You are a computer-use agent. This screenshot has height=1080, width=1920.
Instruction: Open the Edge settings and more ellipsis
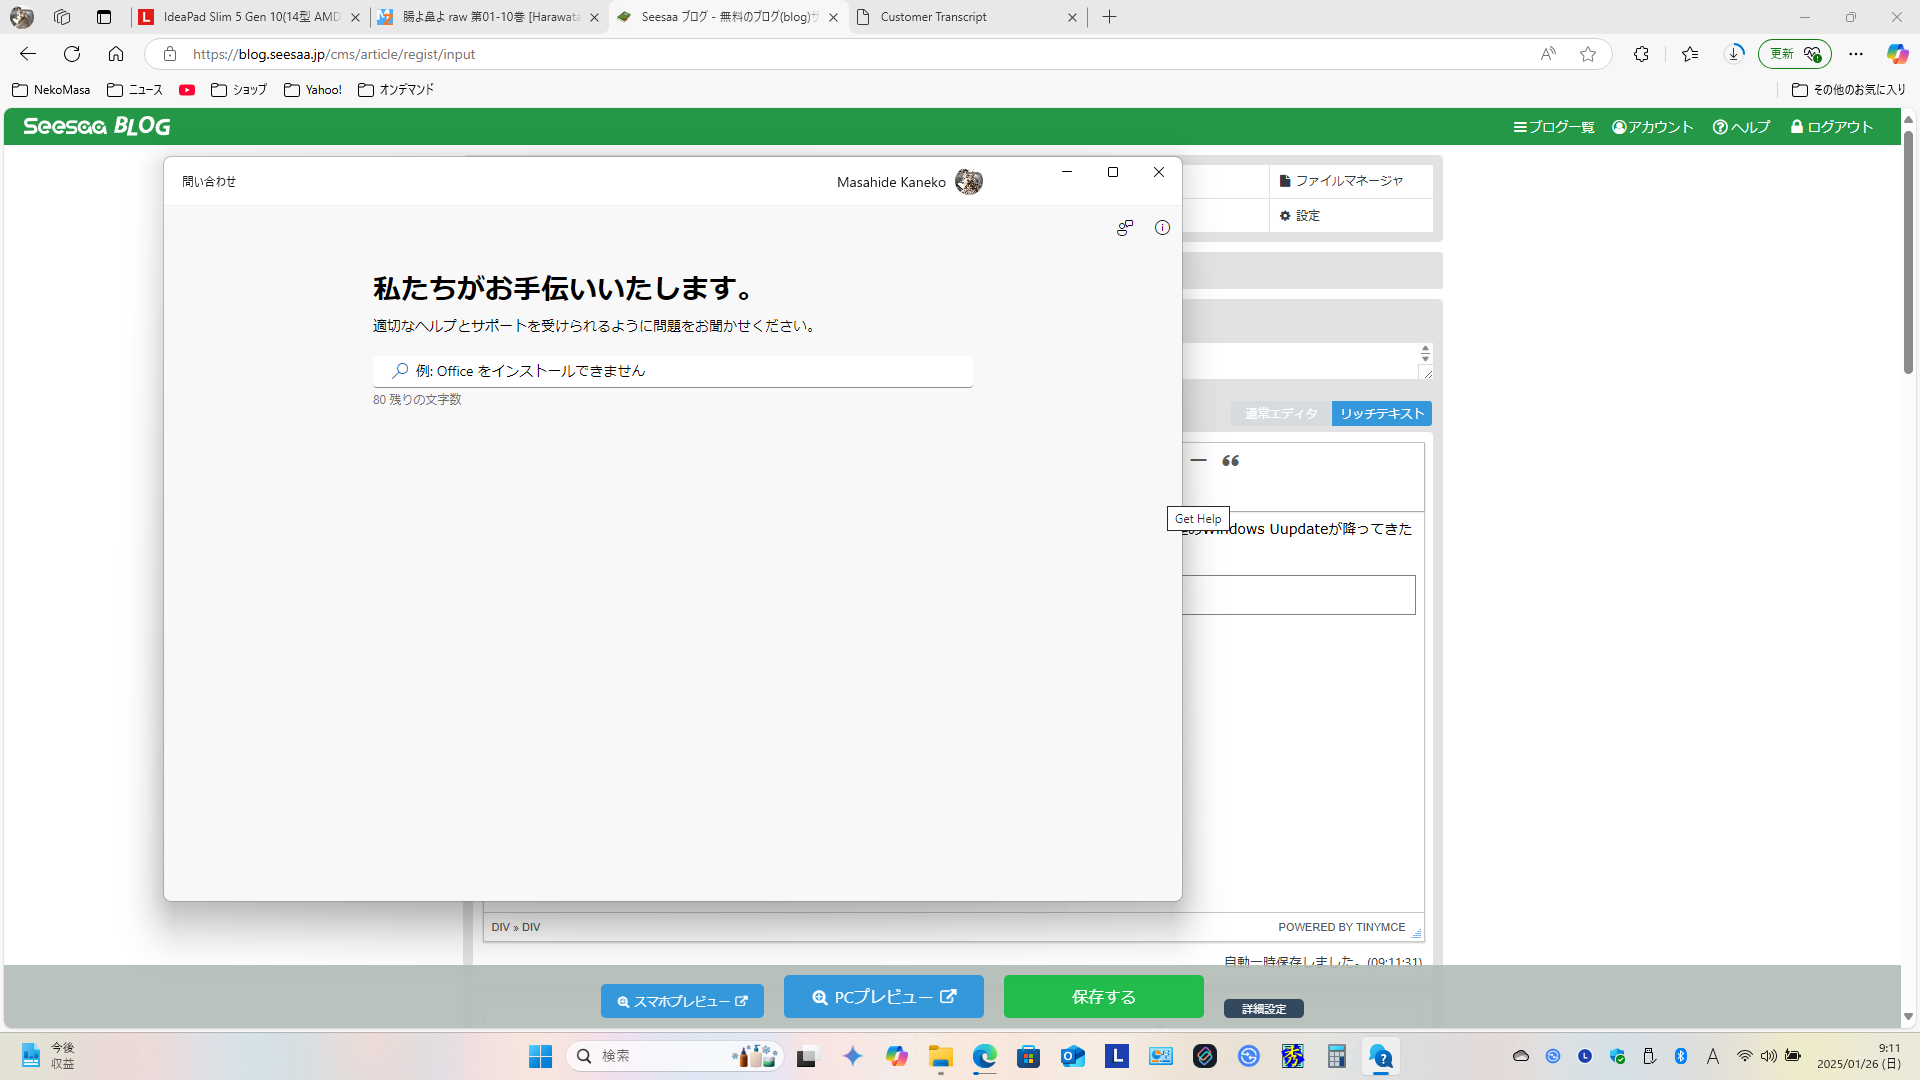click(1856, 54)
